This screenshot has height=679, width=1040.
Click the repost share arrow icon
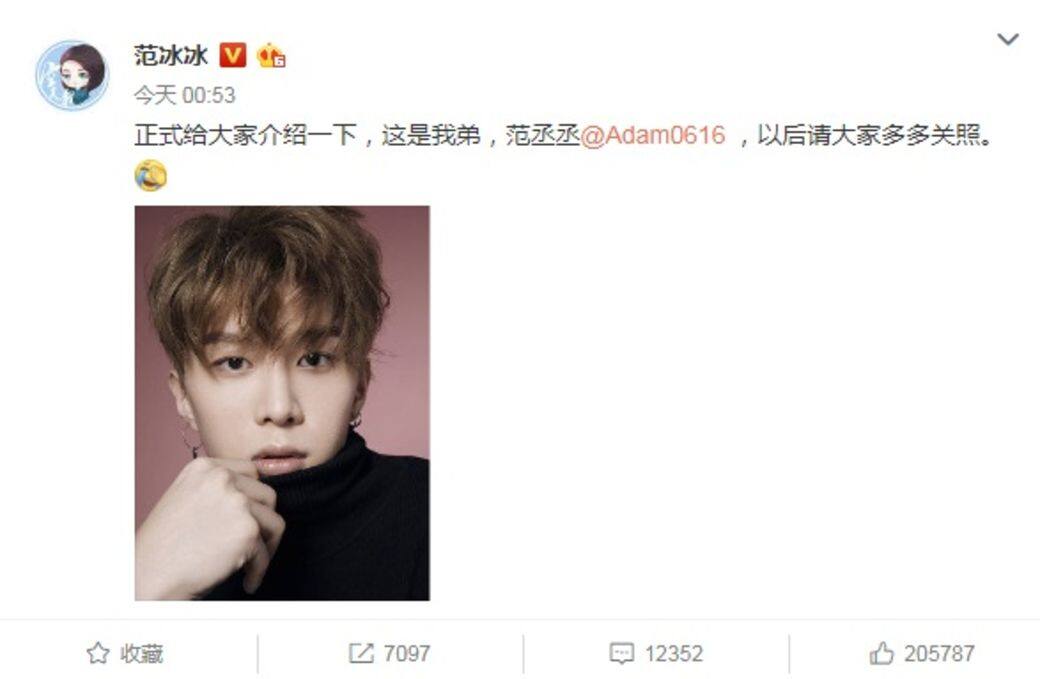[361, 653]
